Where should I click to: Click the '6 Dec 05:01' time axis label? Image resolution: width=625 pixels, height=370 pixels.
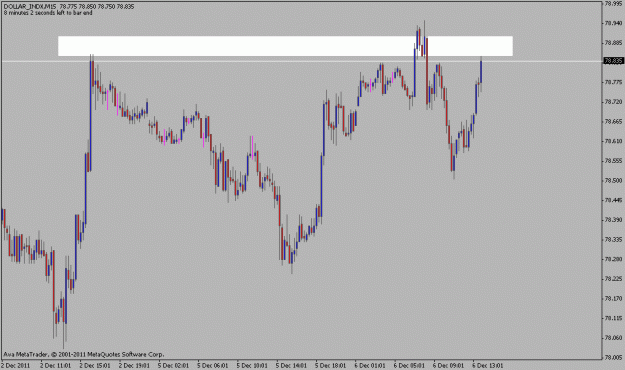(x=409, y=365)
